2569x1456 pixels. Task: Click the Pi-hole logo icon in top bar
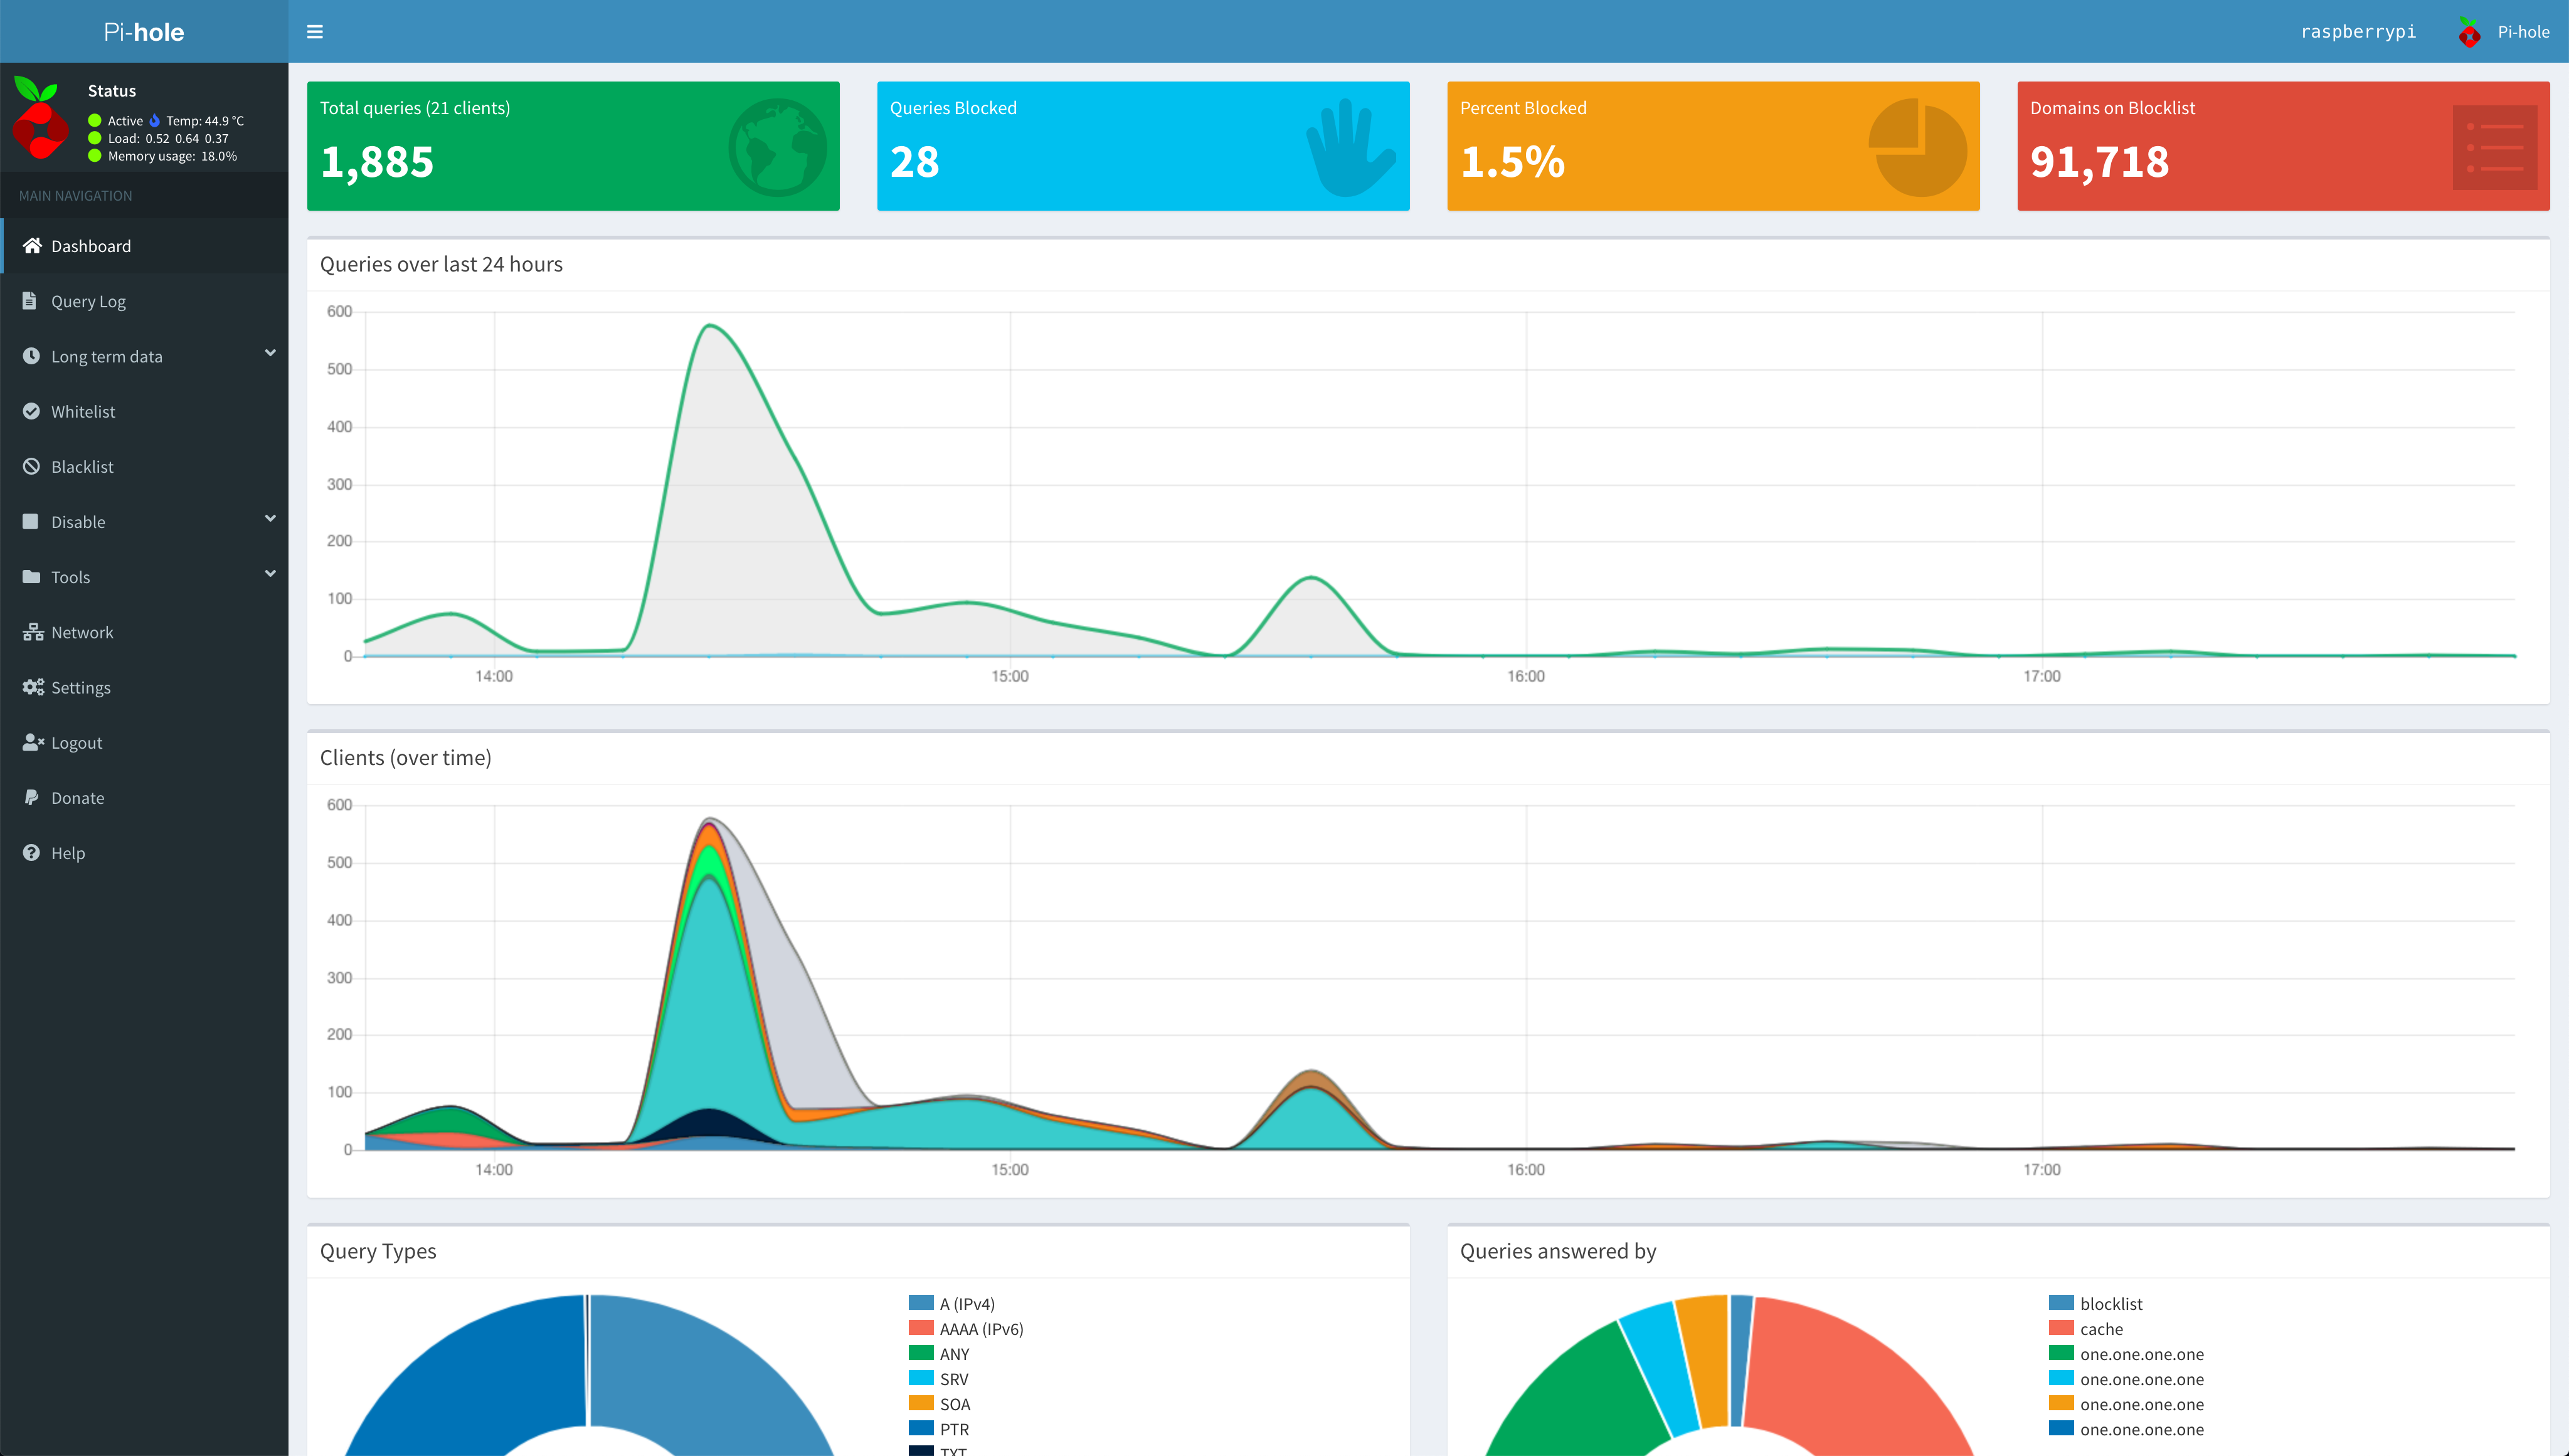coord(2469,32)
